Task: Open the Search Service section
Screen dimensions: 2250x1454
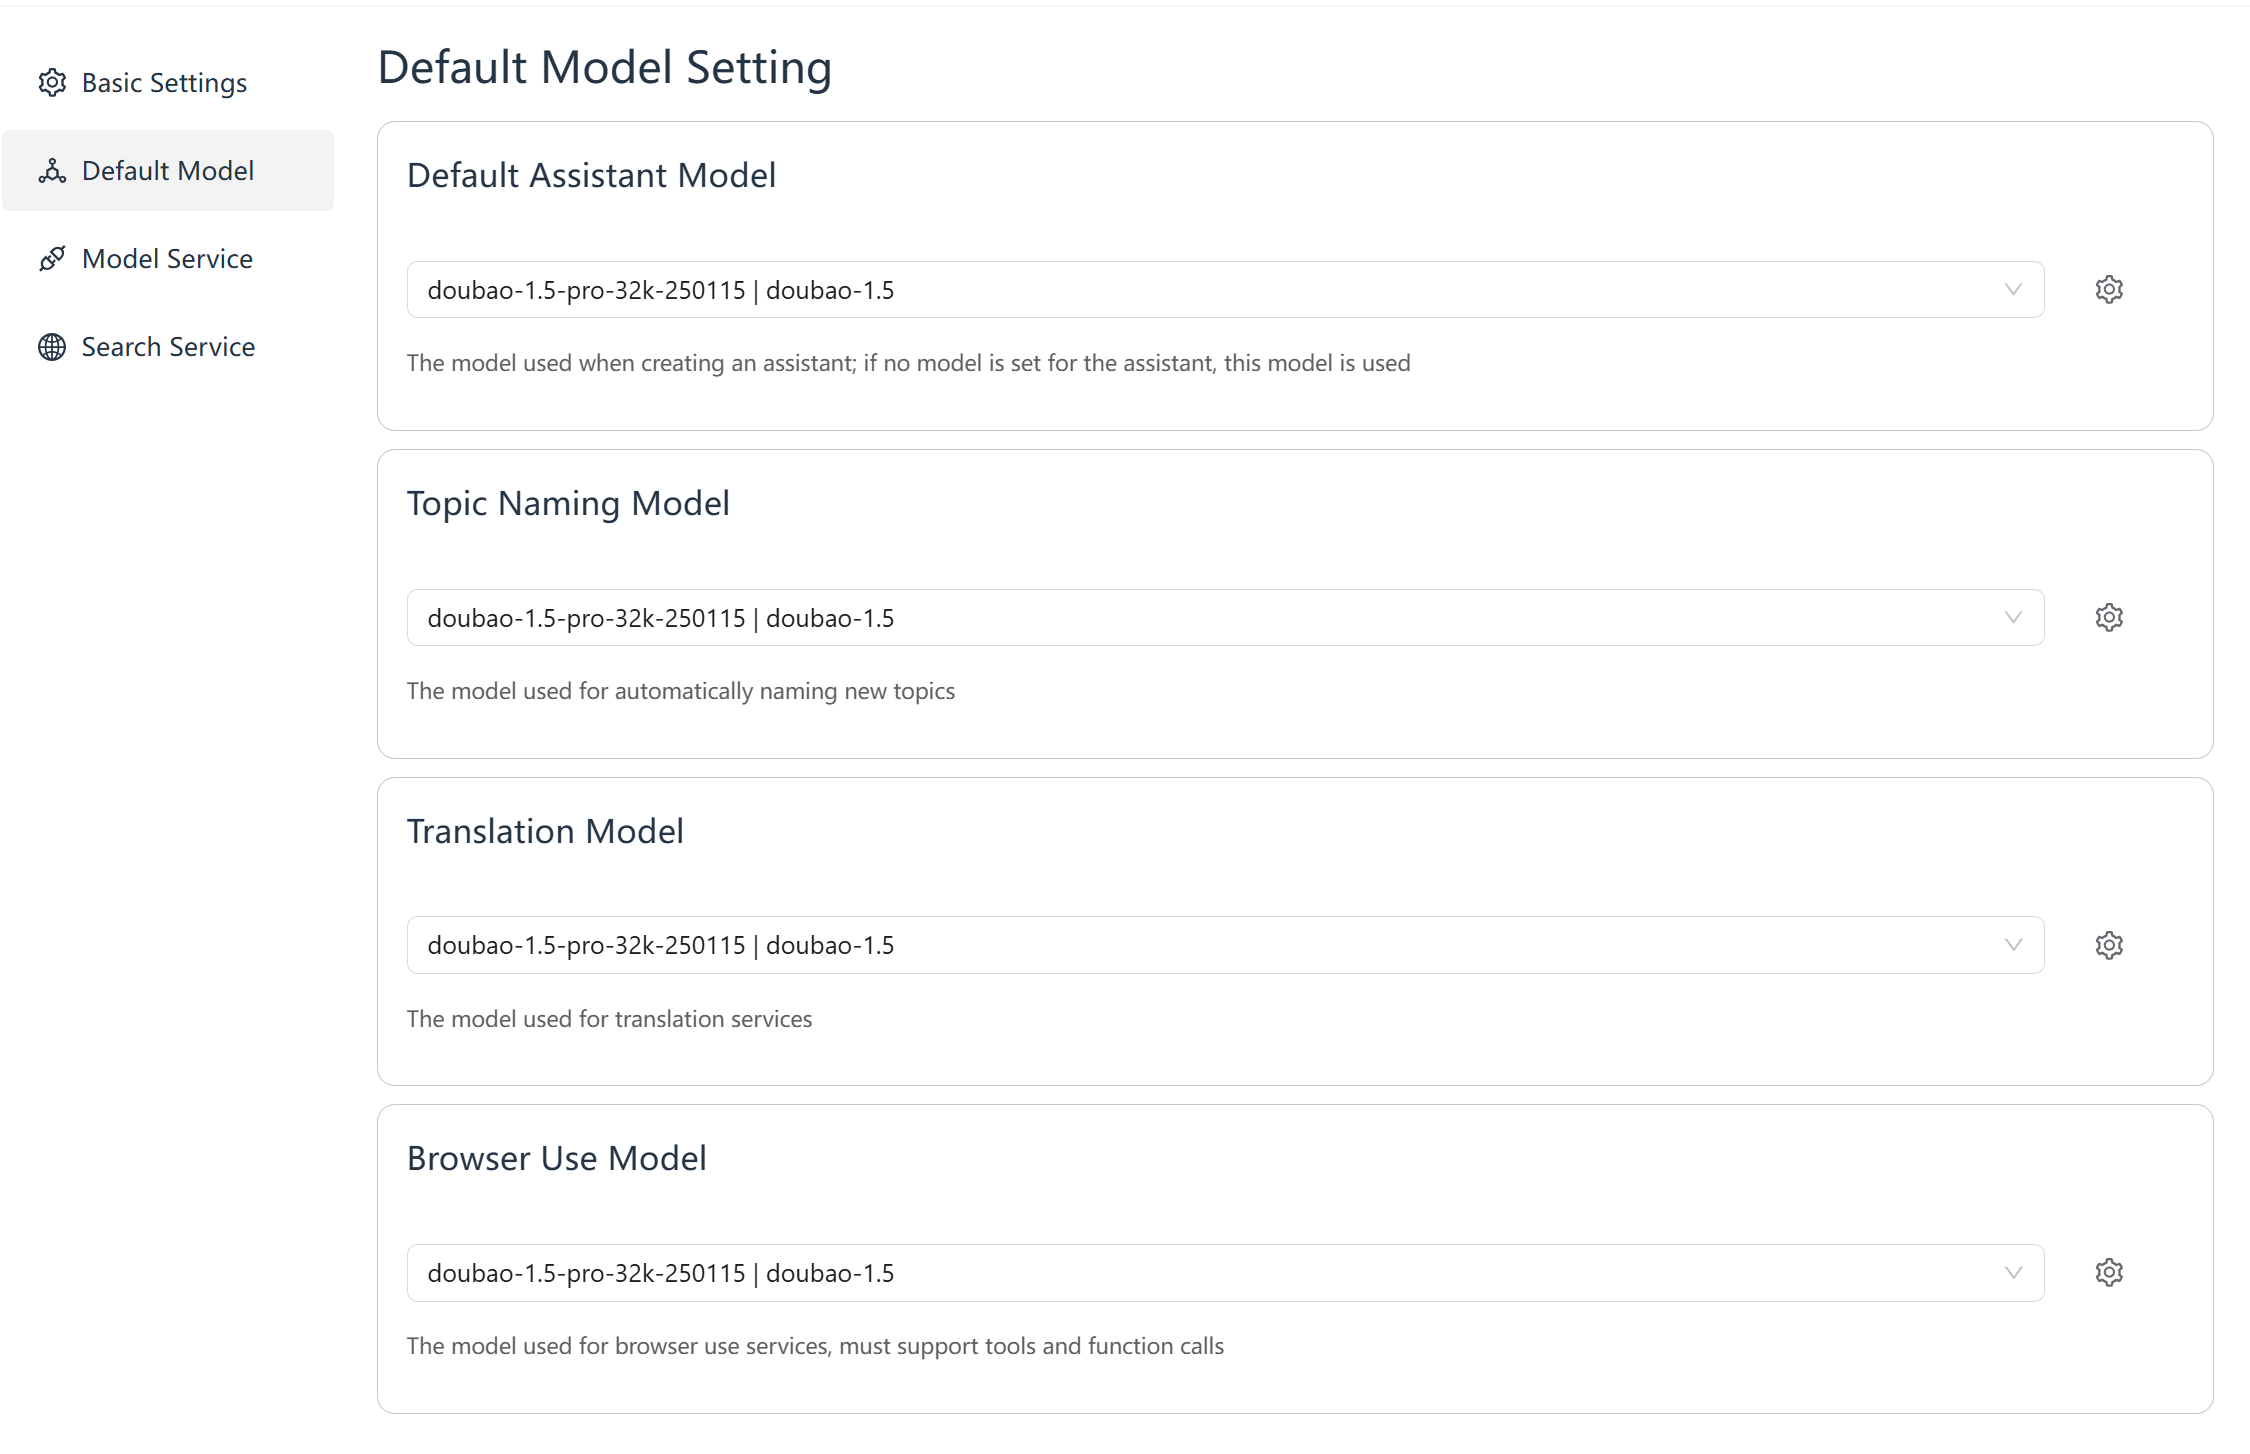Action: click(168, 347)
